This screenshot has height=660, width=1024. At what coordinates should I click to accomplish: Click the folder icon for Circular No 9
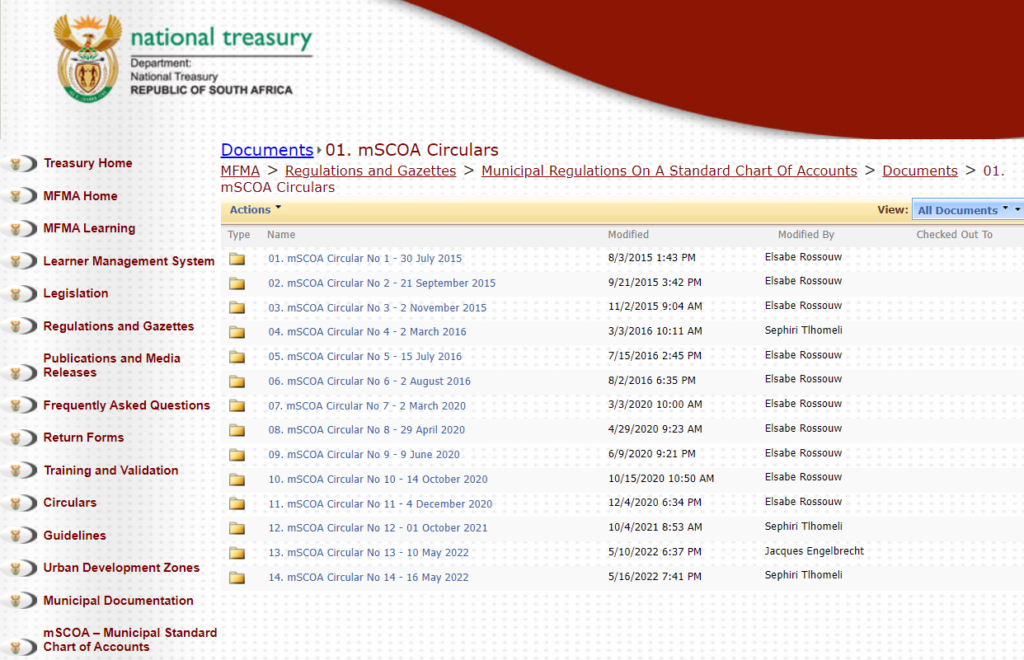237,455
